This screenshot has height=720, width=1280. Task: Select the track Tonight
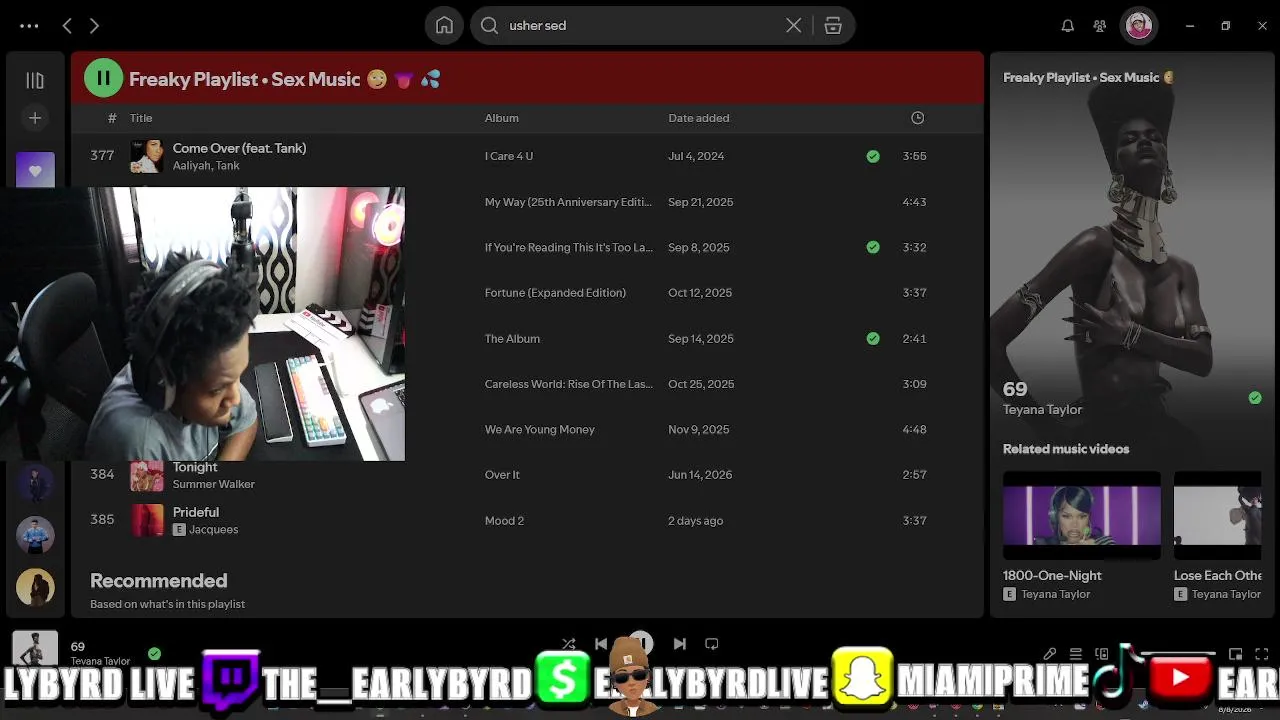[194, 467]
